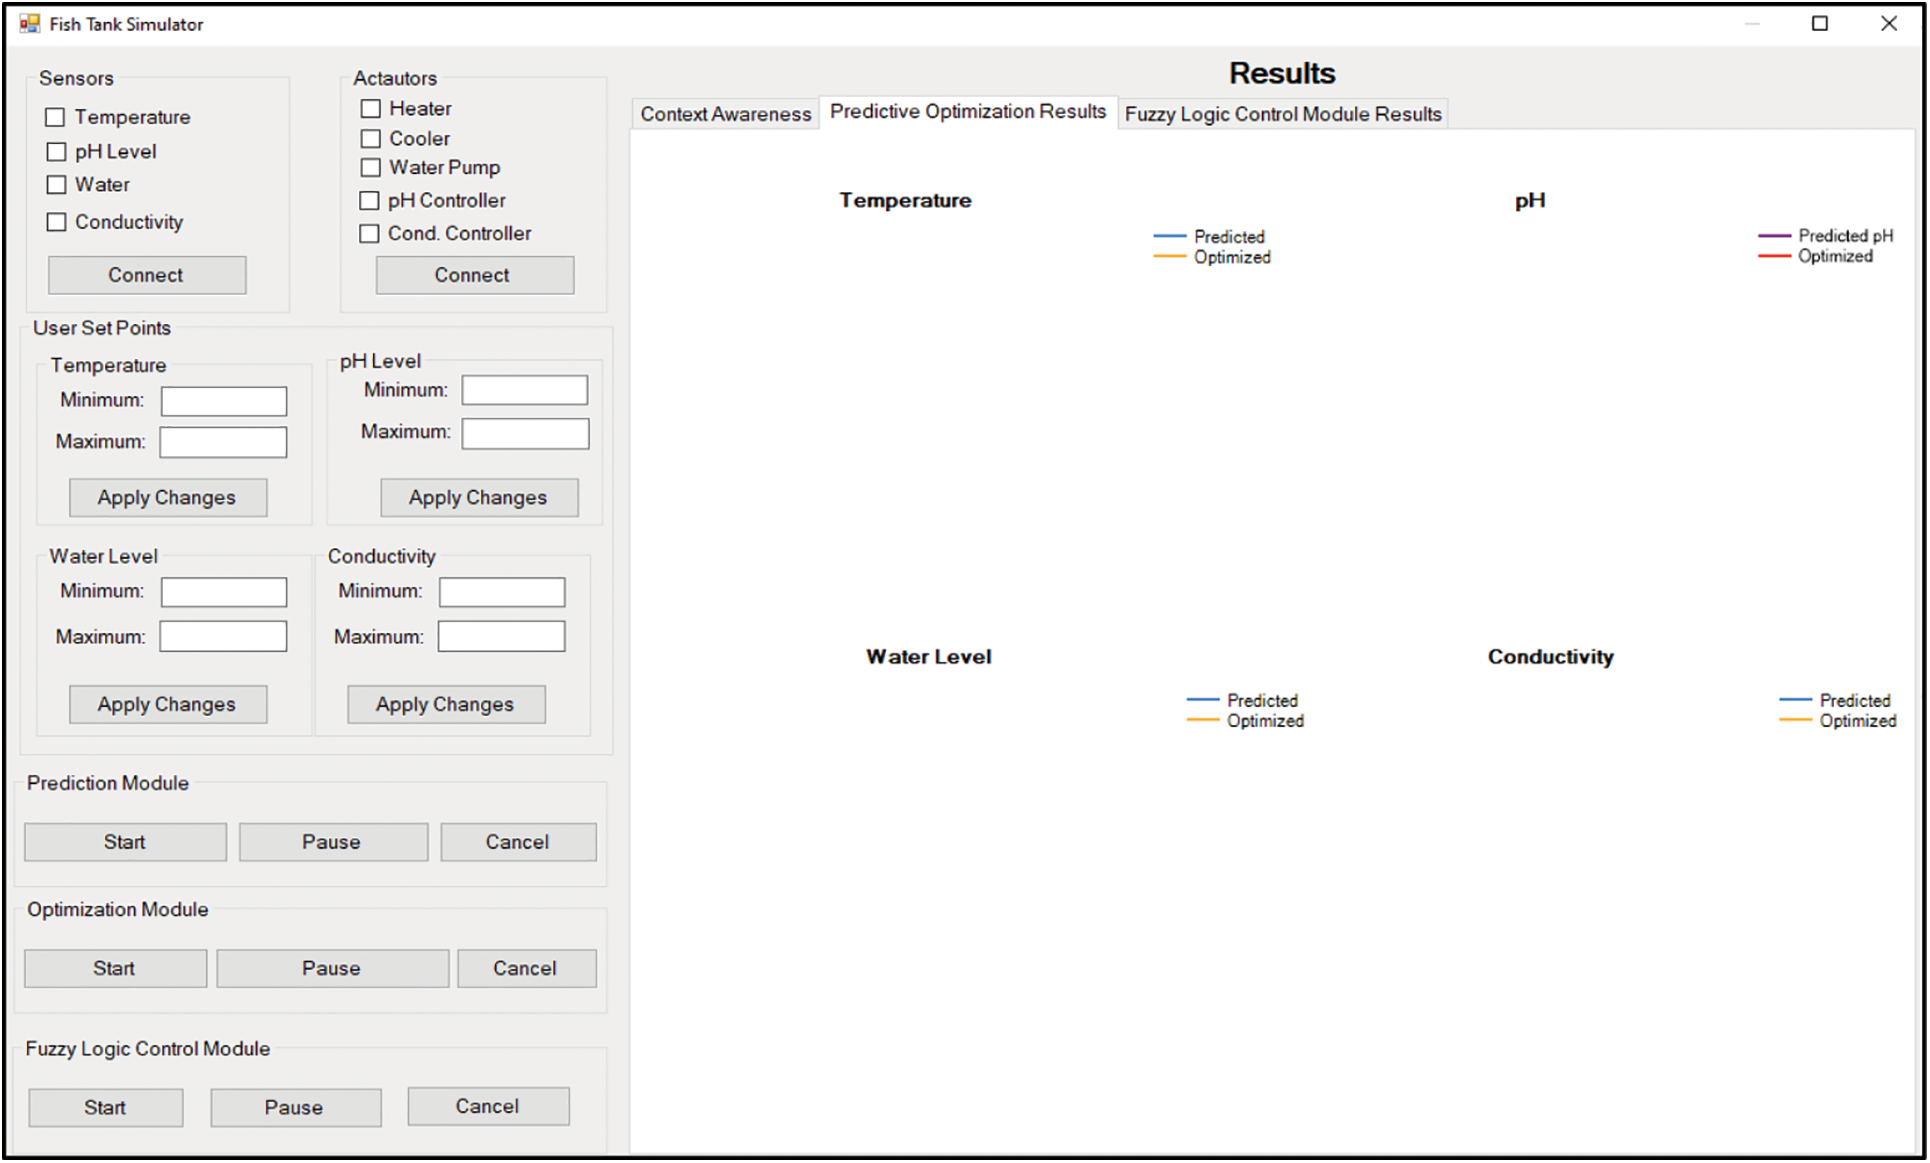This screenshot has height=1163, width=1930.
Task: Start the Prediction Module
Action: 125,842
